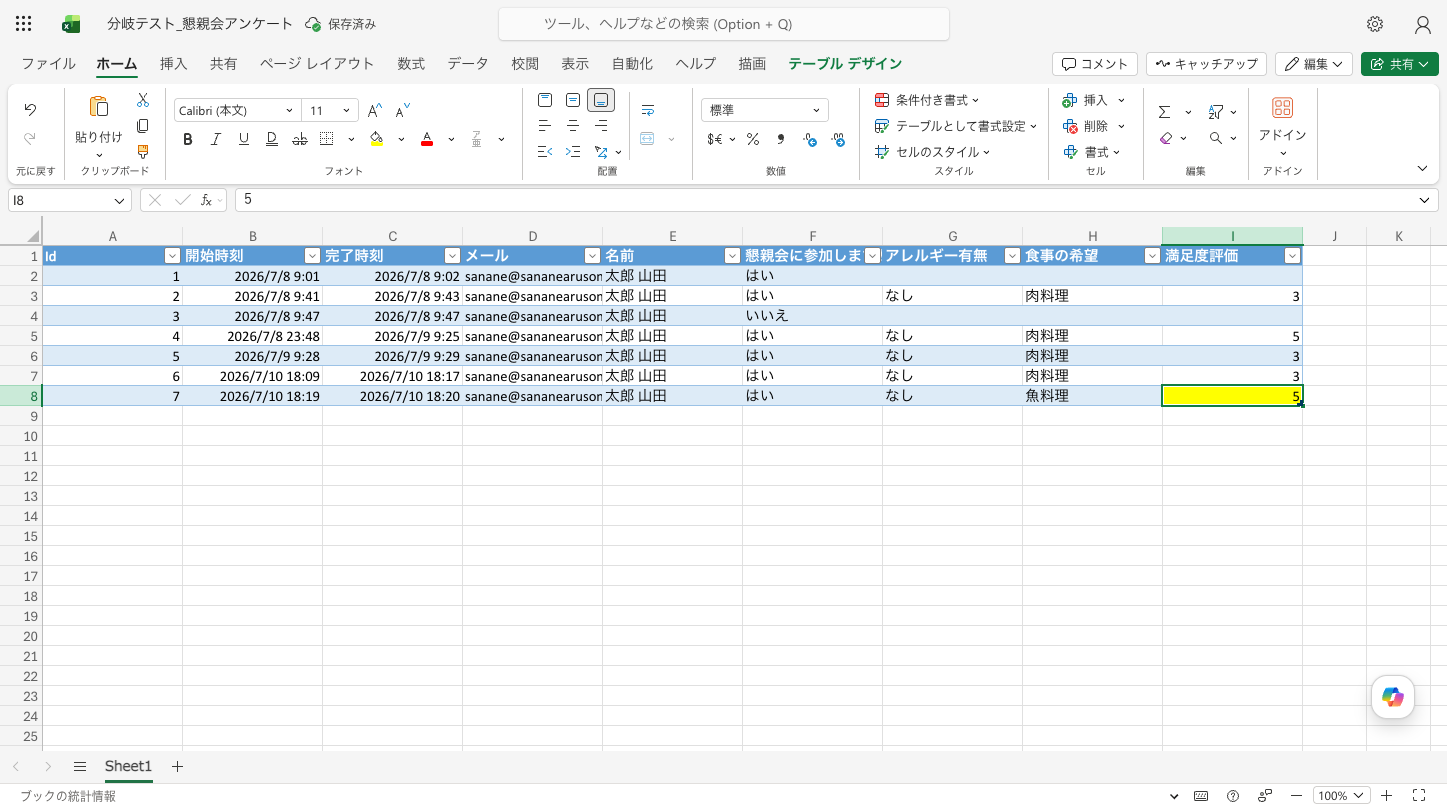1447x806 pixels.
Task: Click the yellow fill color bucket
Action: click(x=376, y=139)
